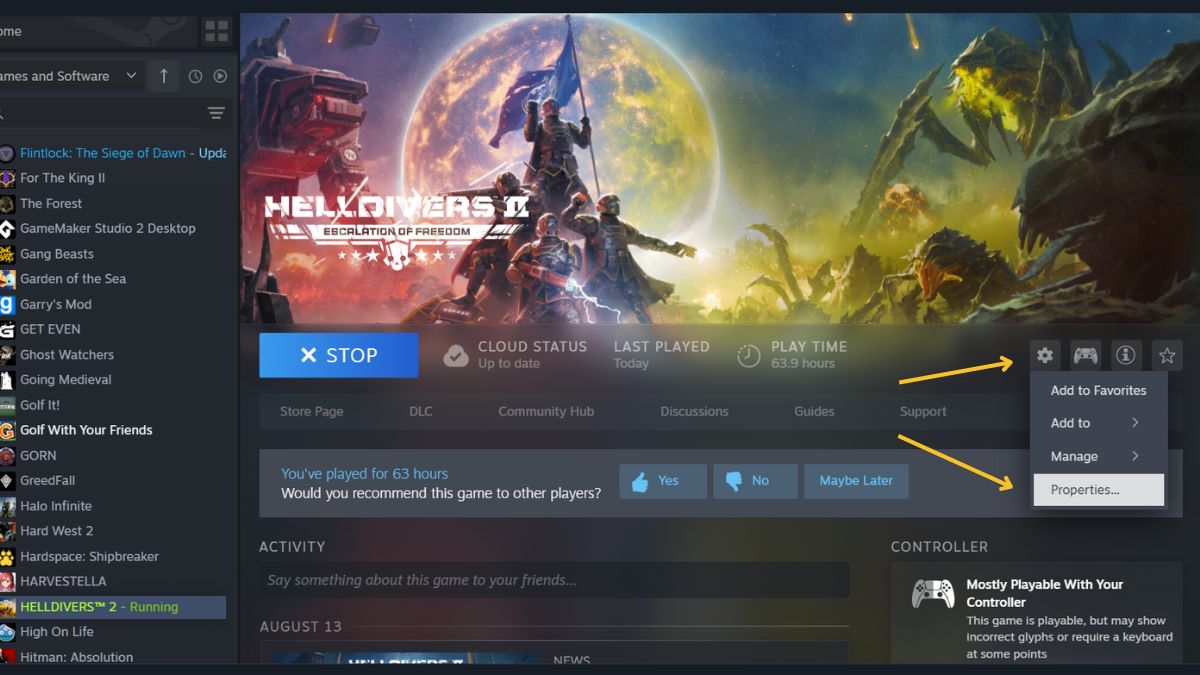Click the Home link
Viewport: 1200px width, 675px height.
coord(10,31)
